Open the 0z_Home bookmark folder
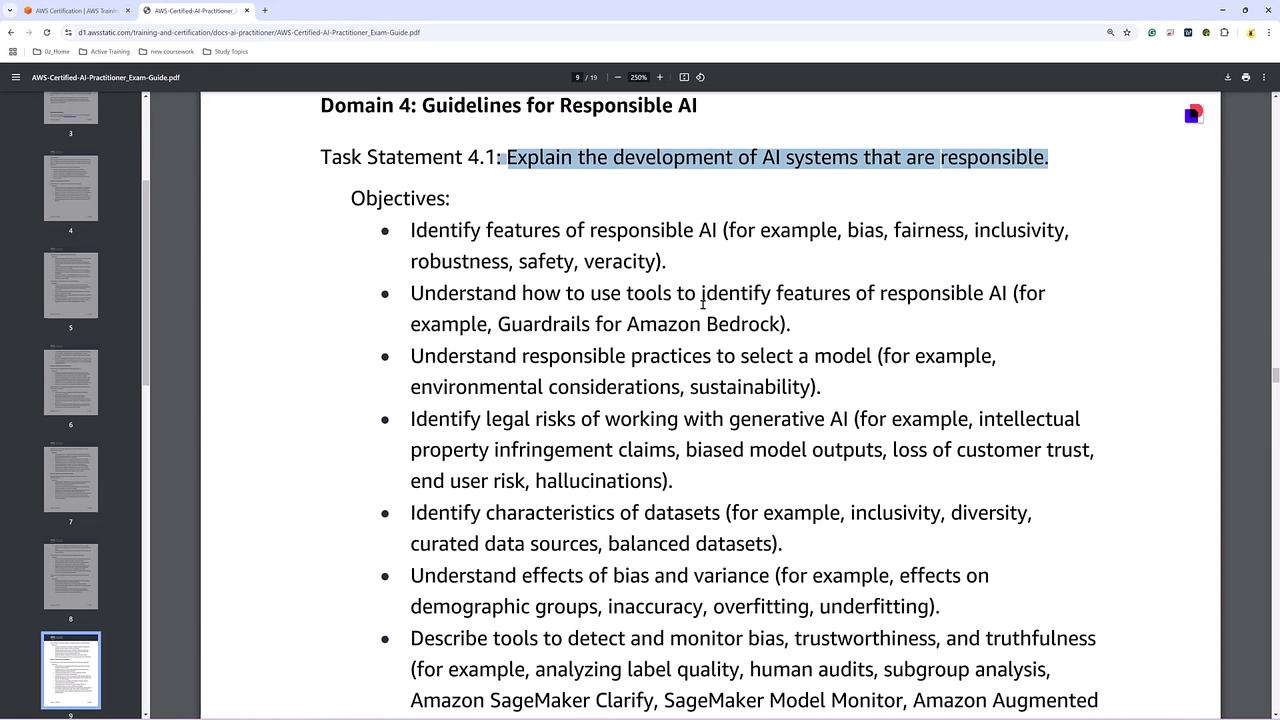The image size is (1280, 720). tap(51, 52)
